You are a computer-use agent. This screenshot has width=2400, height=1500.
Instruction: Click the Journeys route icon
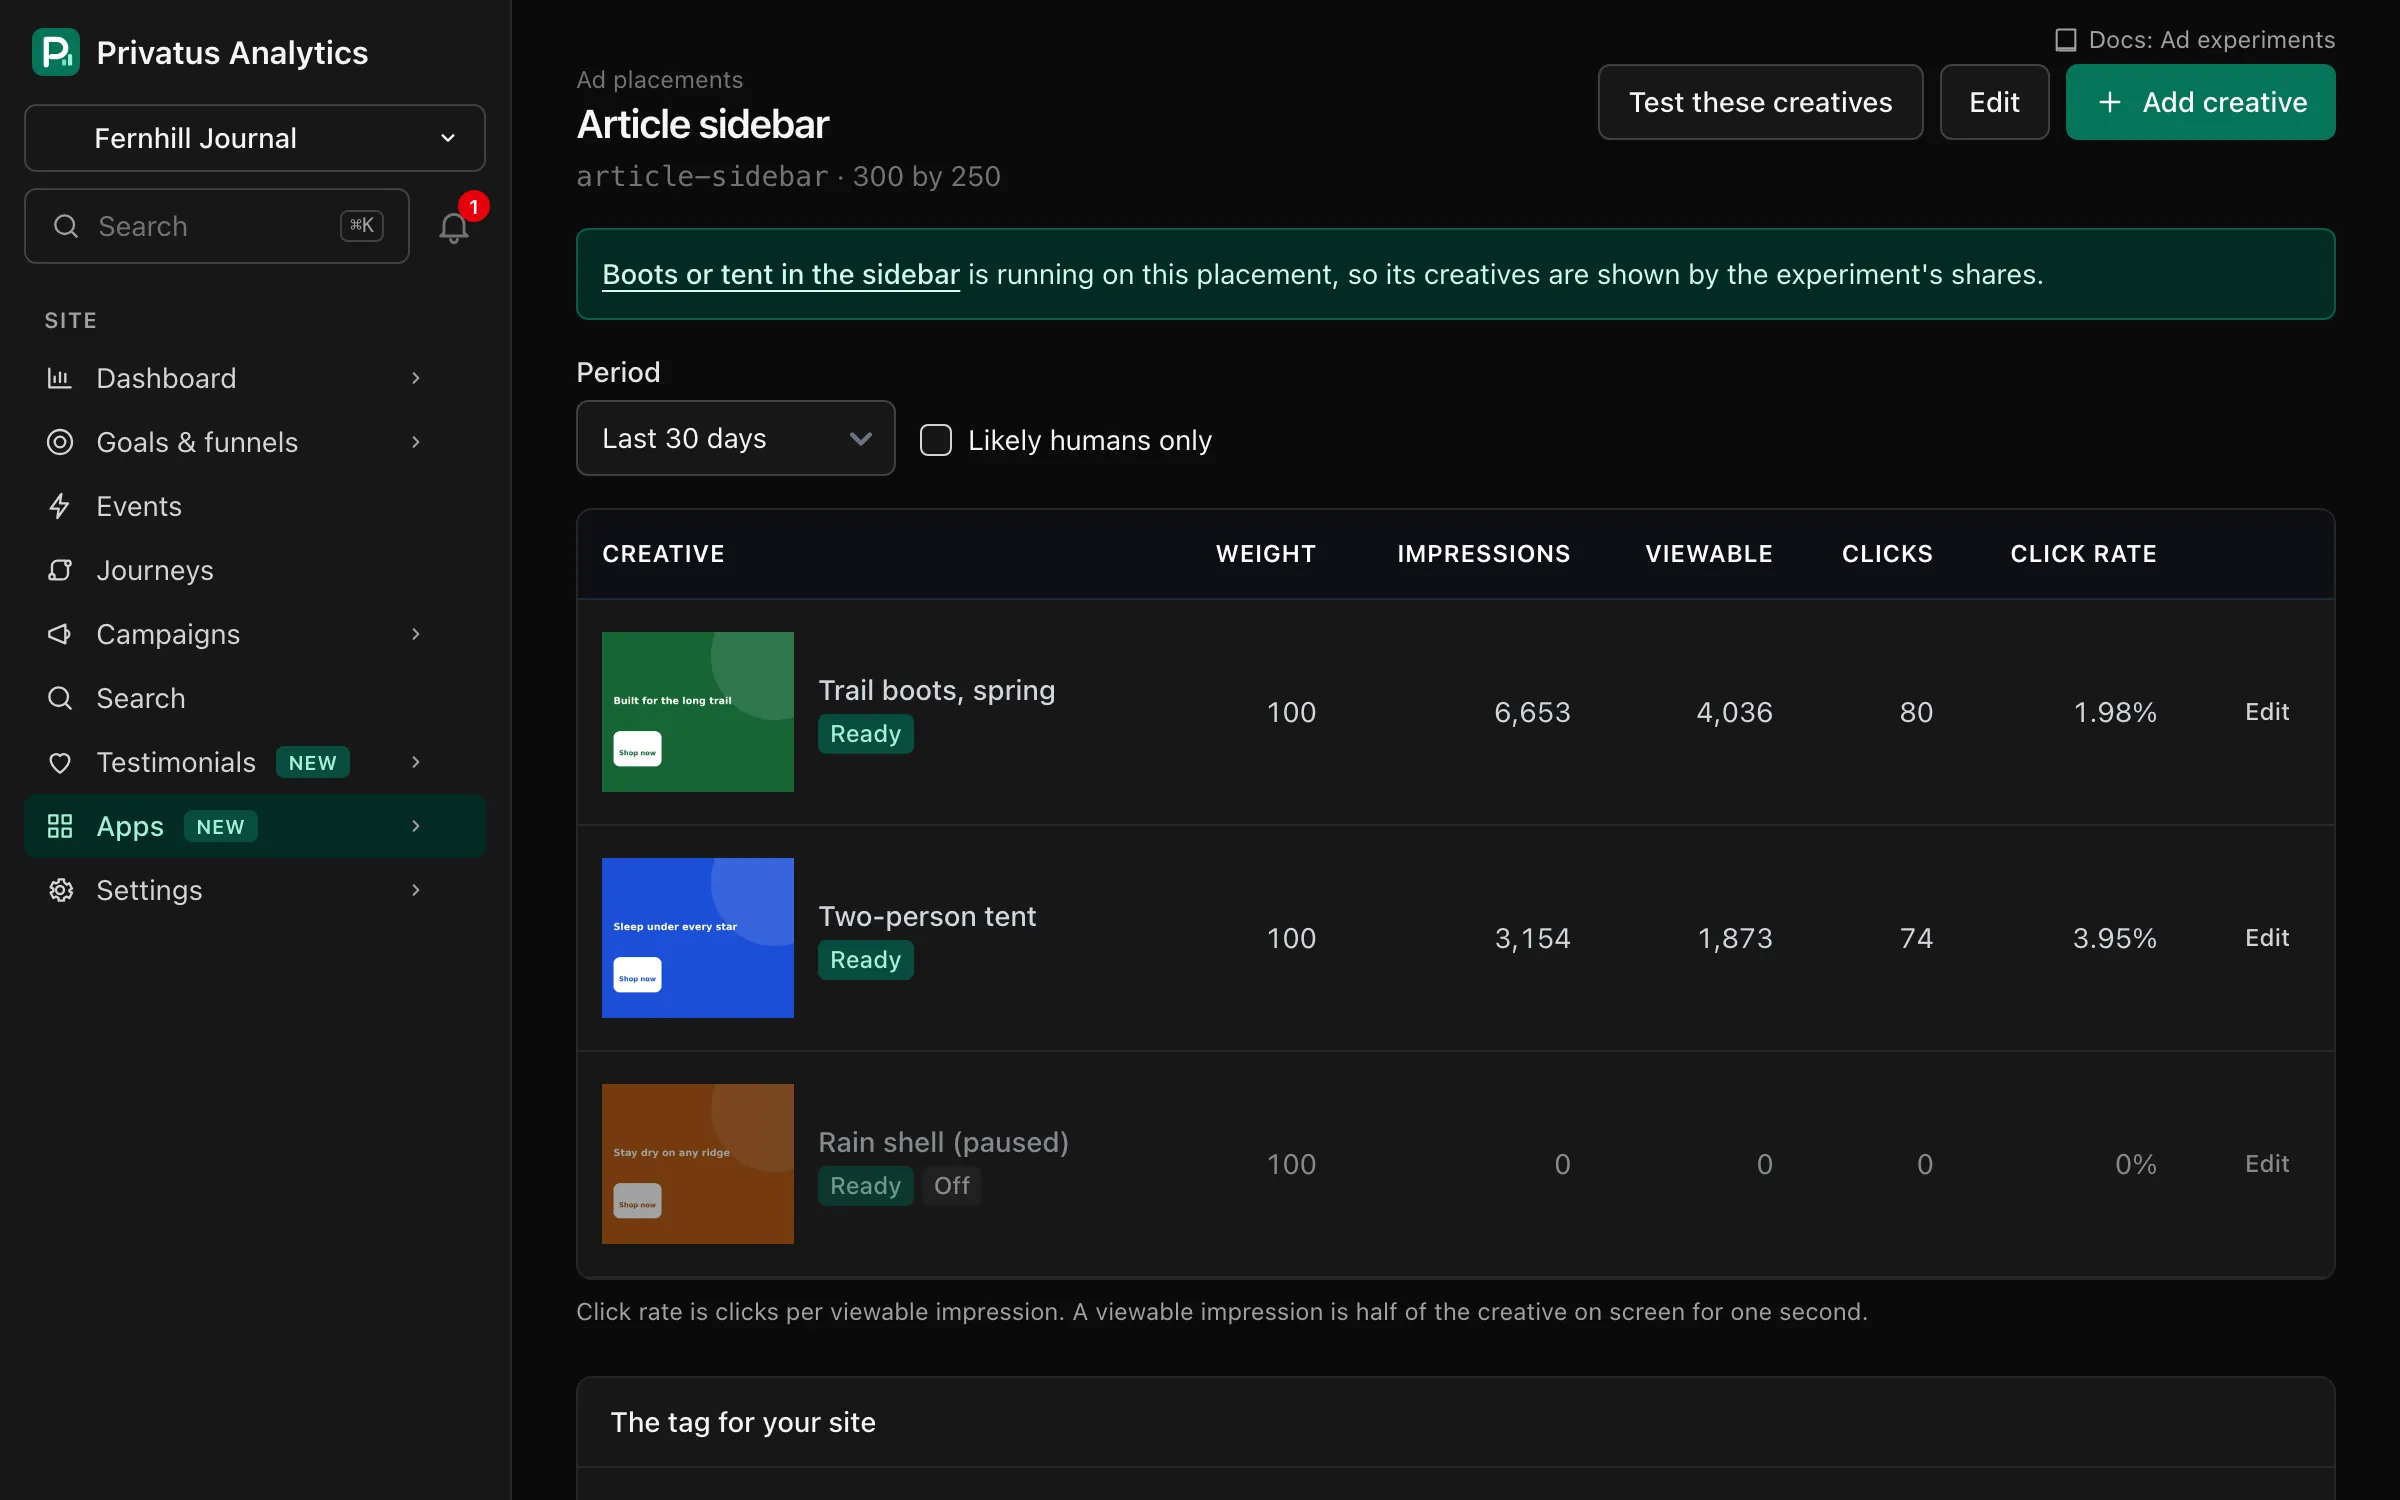[x=60, y=570]
